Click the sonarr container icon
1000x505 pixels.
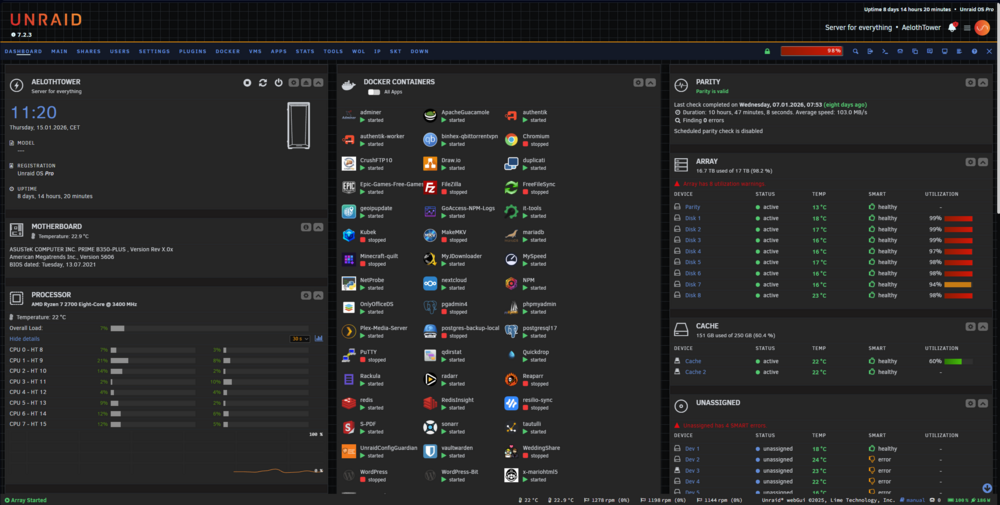point(430,427)
